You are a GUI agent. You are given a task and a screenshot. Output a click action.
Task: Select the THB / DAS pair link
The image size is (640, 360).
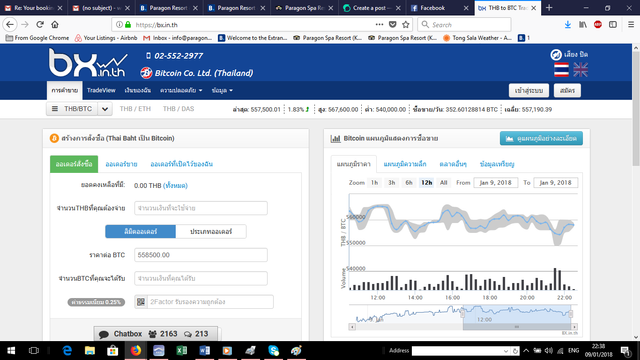click(178, 109)
